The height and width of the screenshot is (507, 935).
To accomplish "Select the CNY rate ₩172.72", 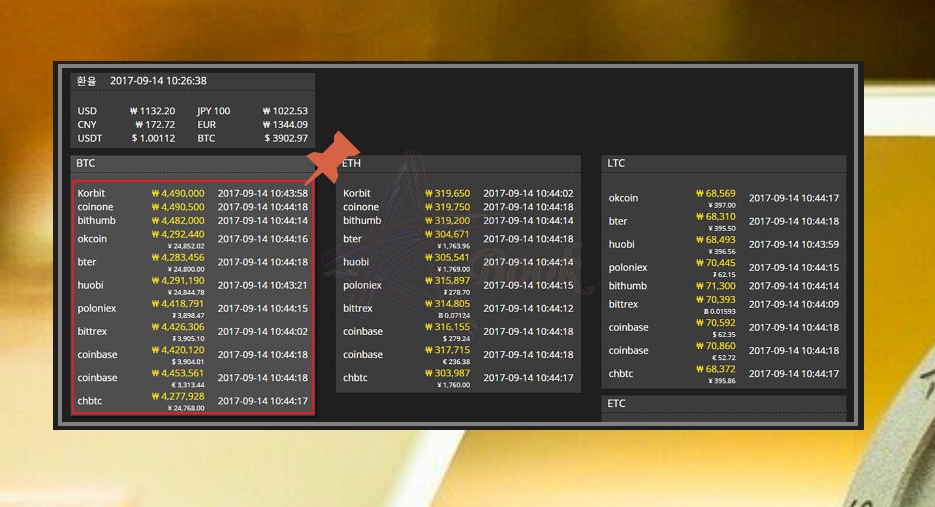I will point(155,125).
